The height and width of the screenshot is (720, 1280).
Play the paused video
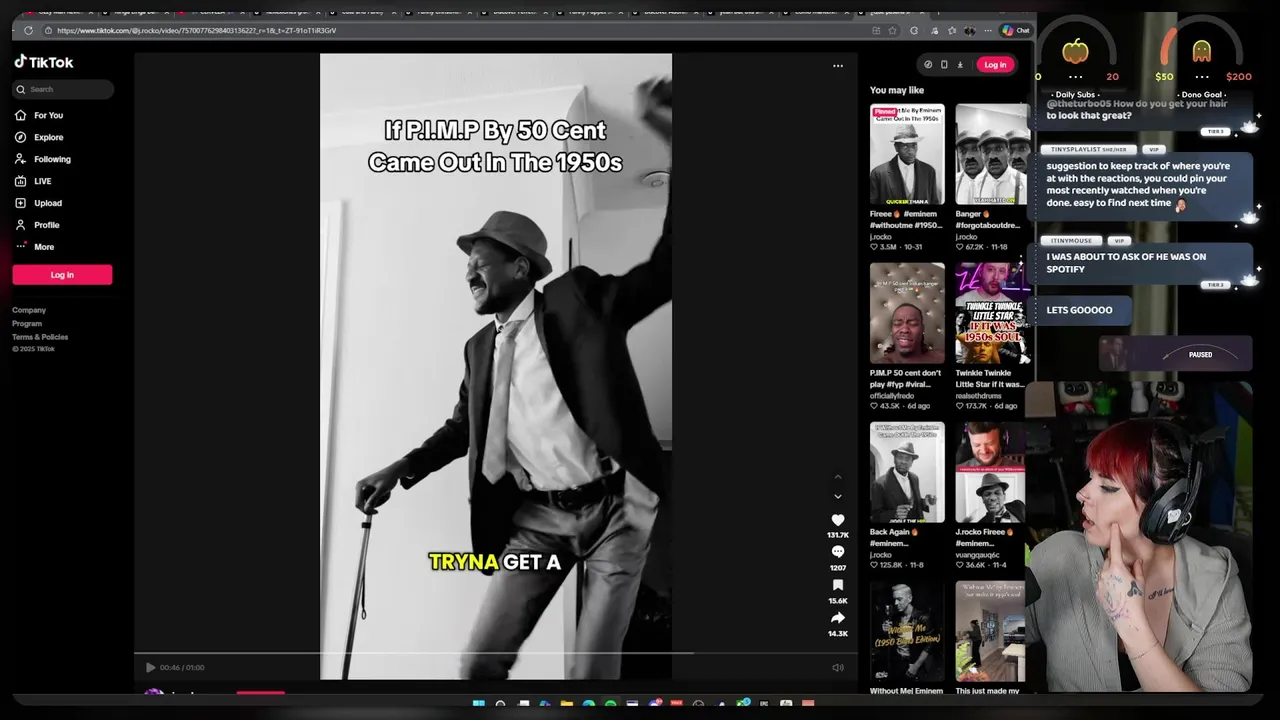(150, 667)
